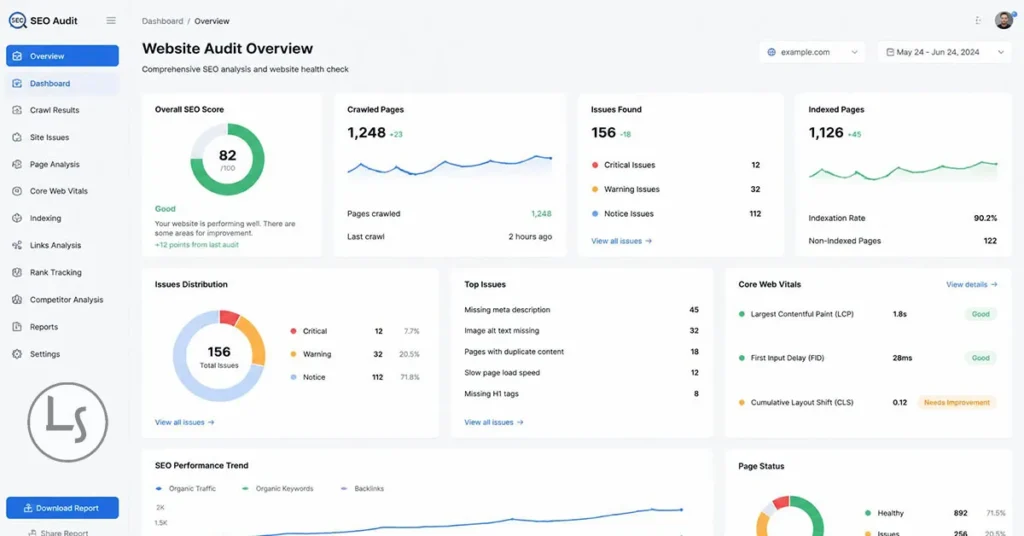Viewport: 1024px width, 536px height.
Task: Open the Overview menu item
Action: (x=63, y=56)
